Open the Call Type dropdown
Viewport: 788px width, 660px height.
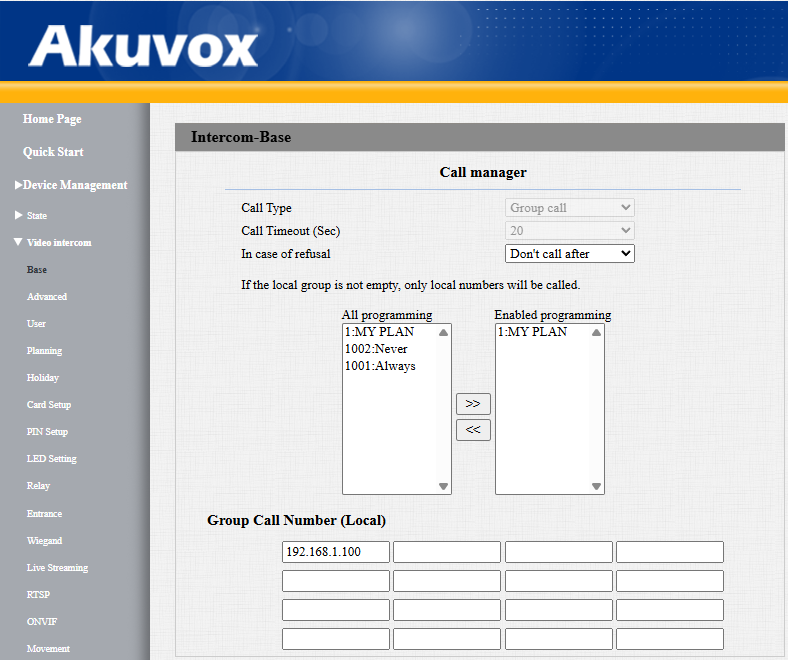coord(569,208)
